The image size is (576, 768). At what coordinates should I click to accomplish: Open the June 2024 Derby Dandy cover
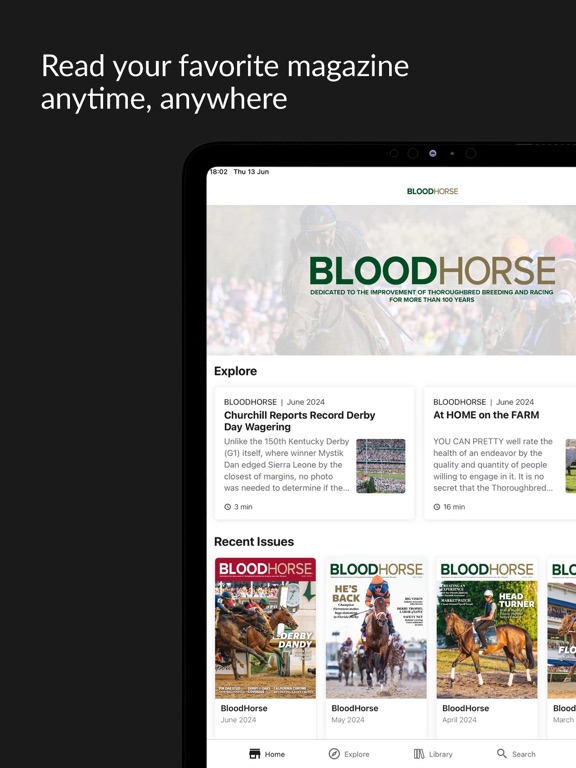(x=265, y=628)
